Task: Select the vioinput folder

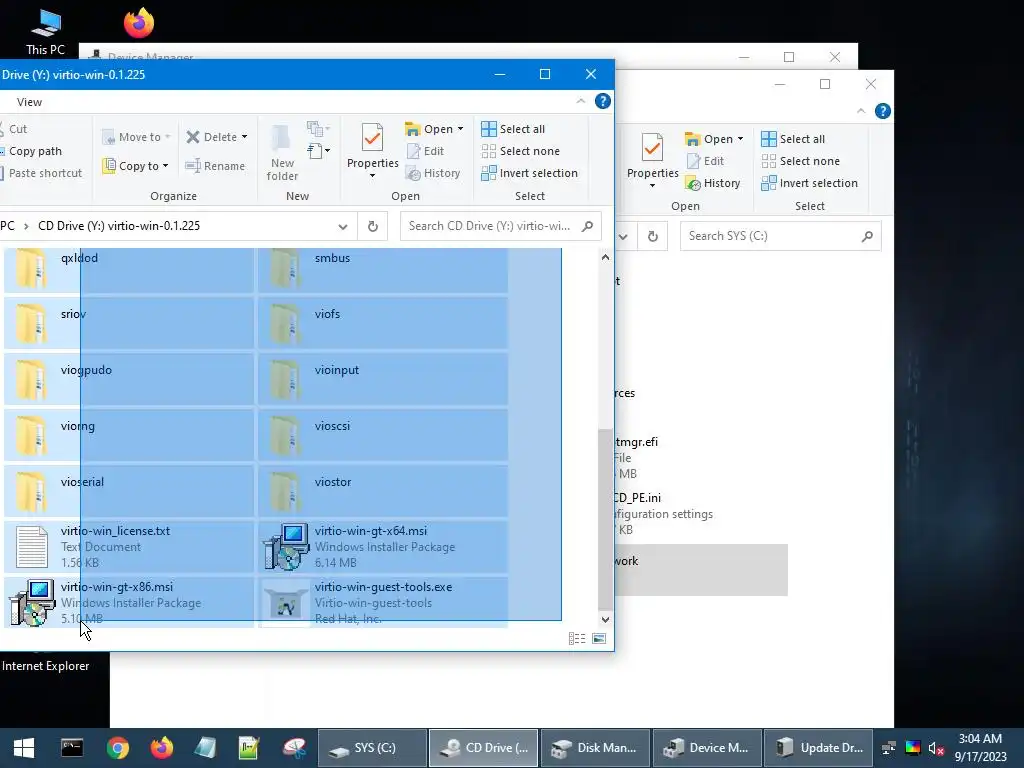Action: 383,379
